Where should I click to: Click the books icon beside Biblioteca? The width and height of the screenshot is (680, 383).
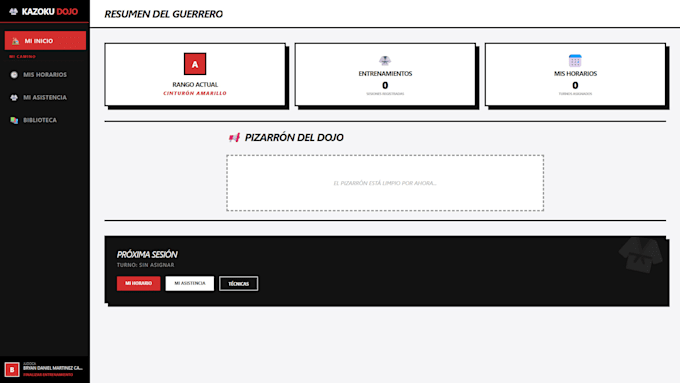point(14,120)
